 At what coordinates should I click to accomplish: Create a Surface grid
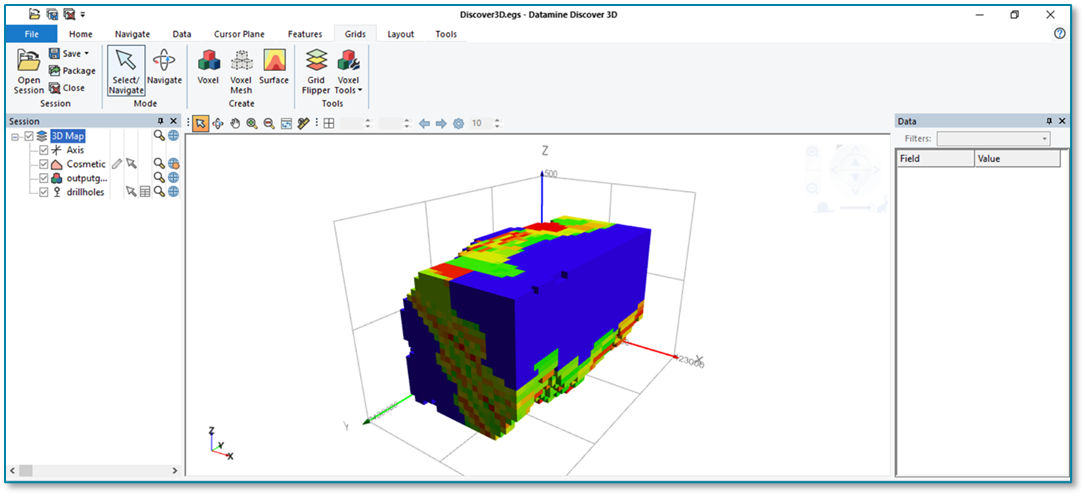coord(274,68)
